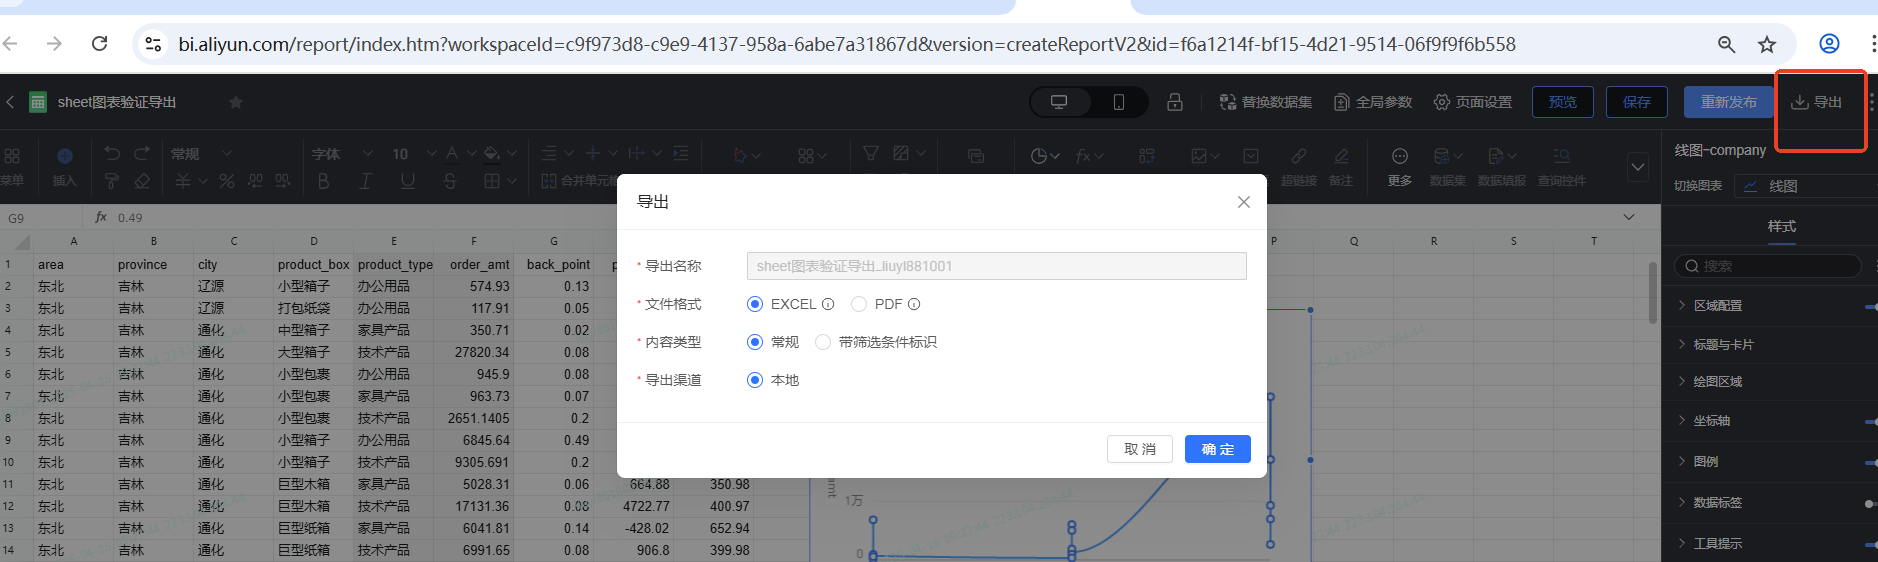Screen dimensions: 1878x562
Task: Click the favorite star beside report title
Action: 236,102
